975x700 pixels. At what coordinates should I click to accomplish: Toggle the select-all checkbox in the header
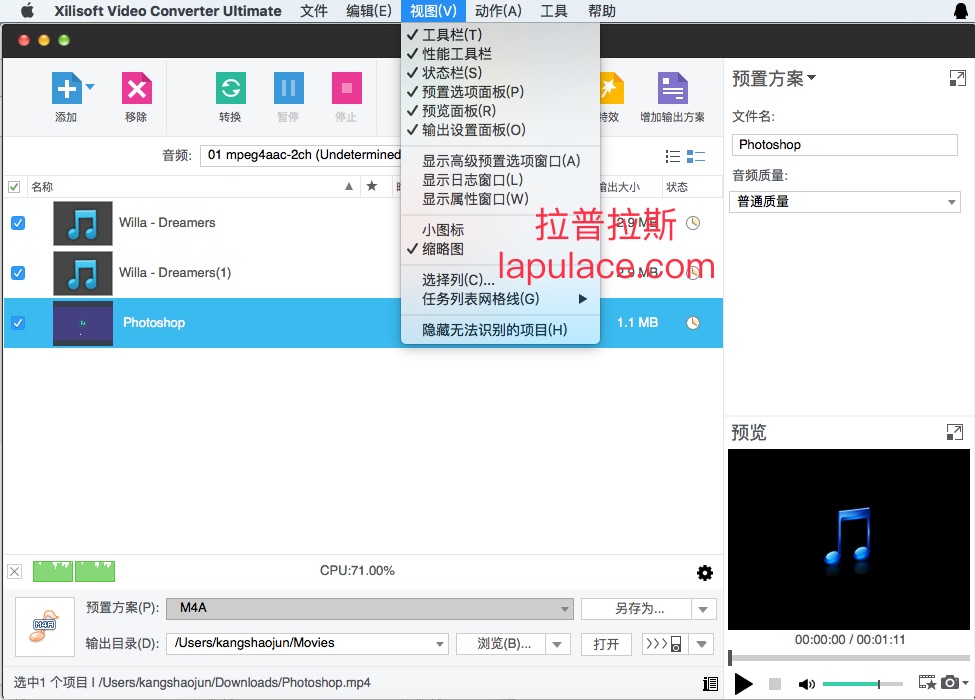click(x=14, y=187)
